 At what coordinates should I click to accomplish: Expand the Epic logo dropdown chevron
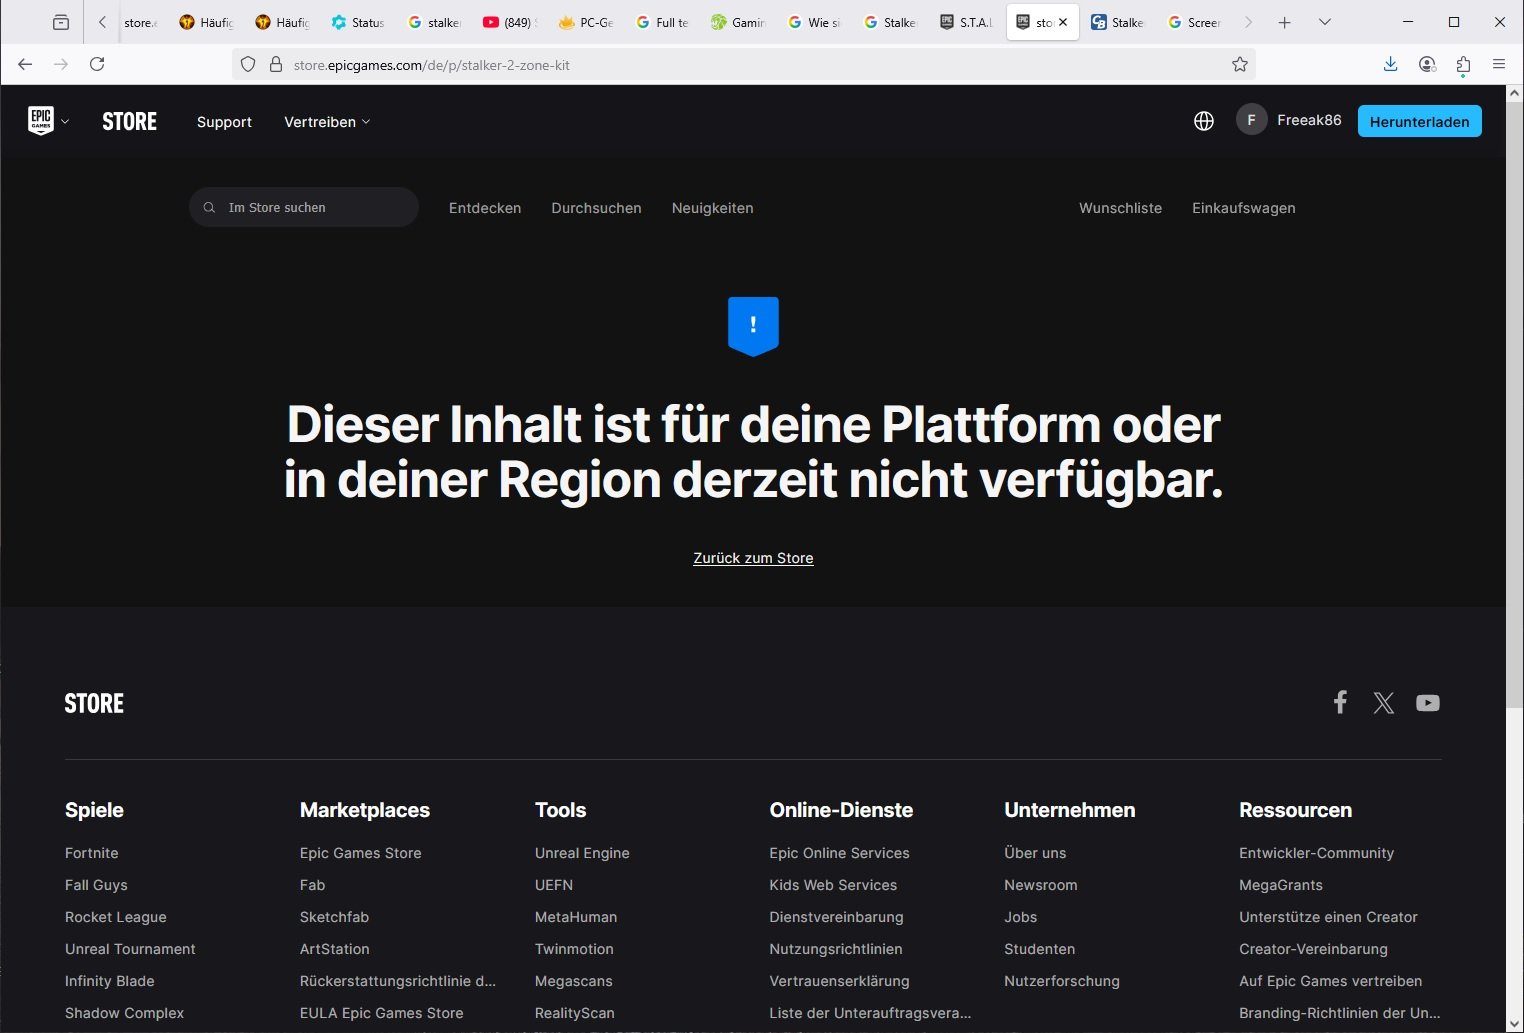click(65, 122)
